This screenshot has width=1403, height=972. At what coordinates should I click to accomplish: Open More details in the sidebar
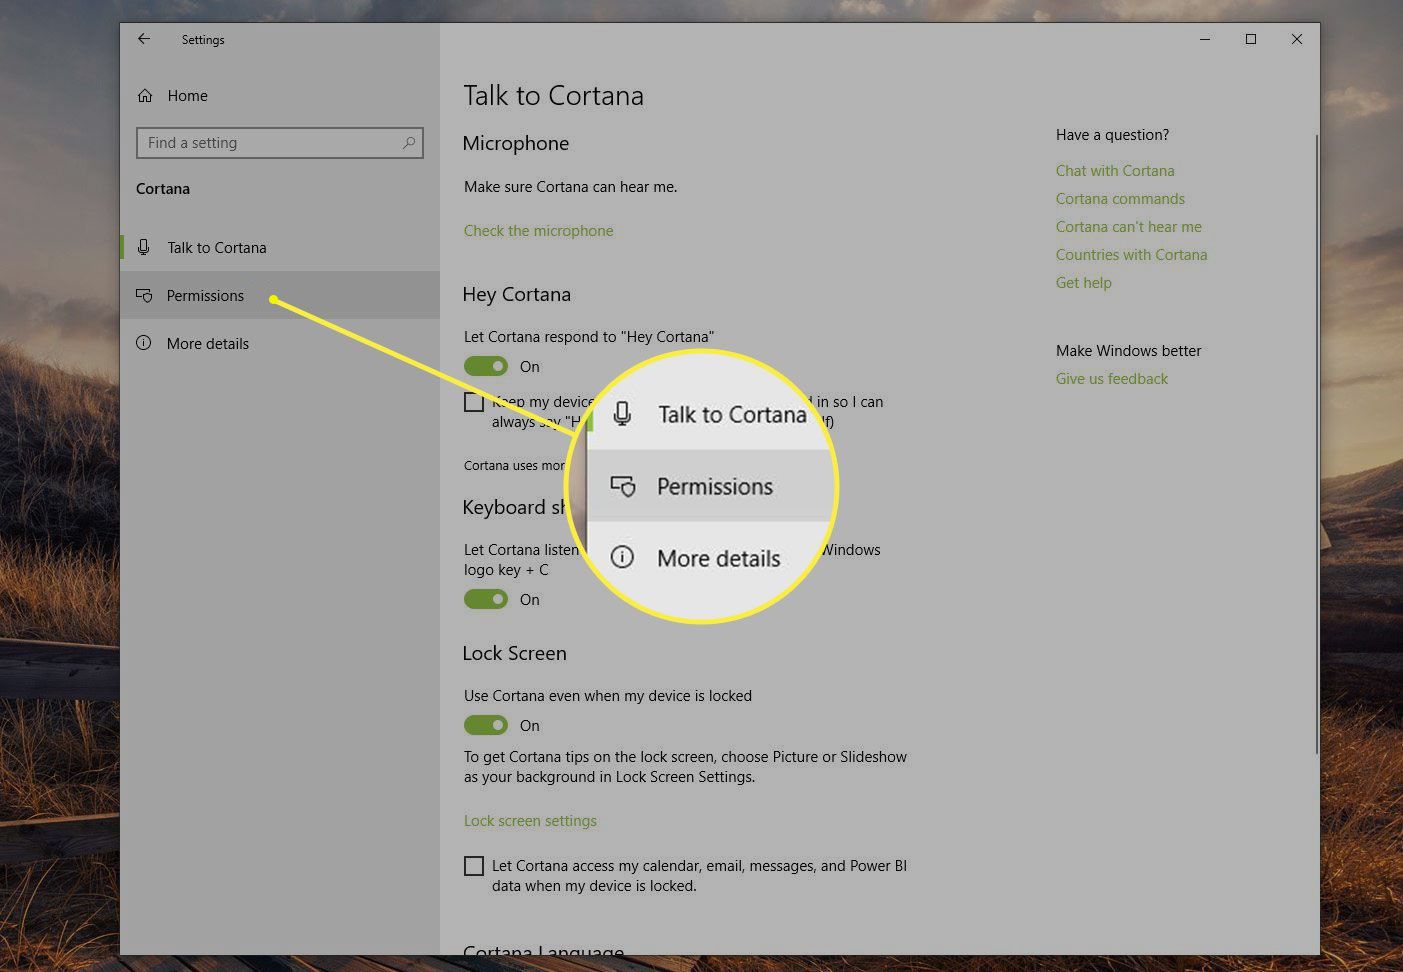click(280, 343)
